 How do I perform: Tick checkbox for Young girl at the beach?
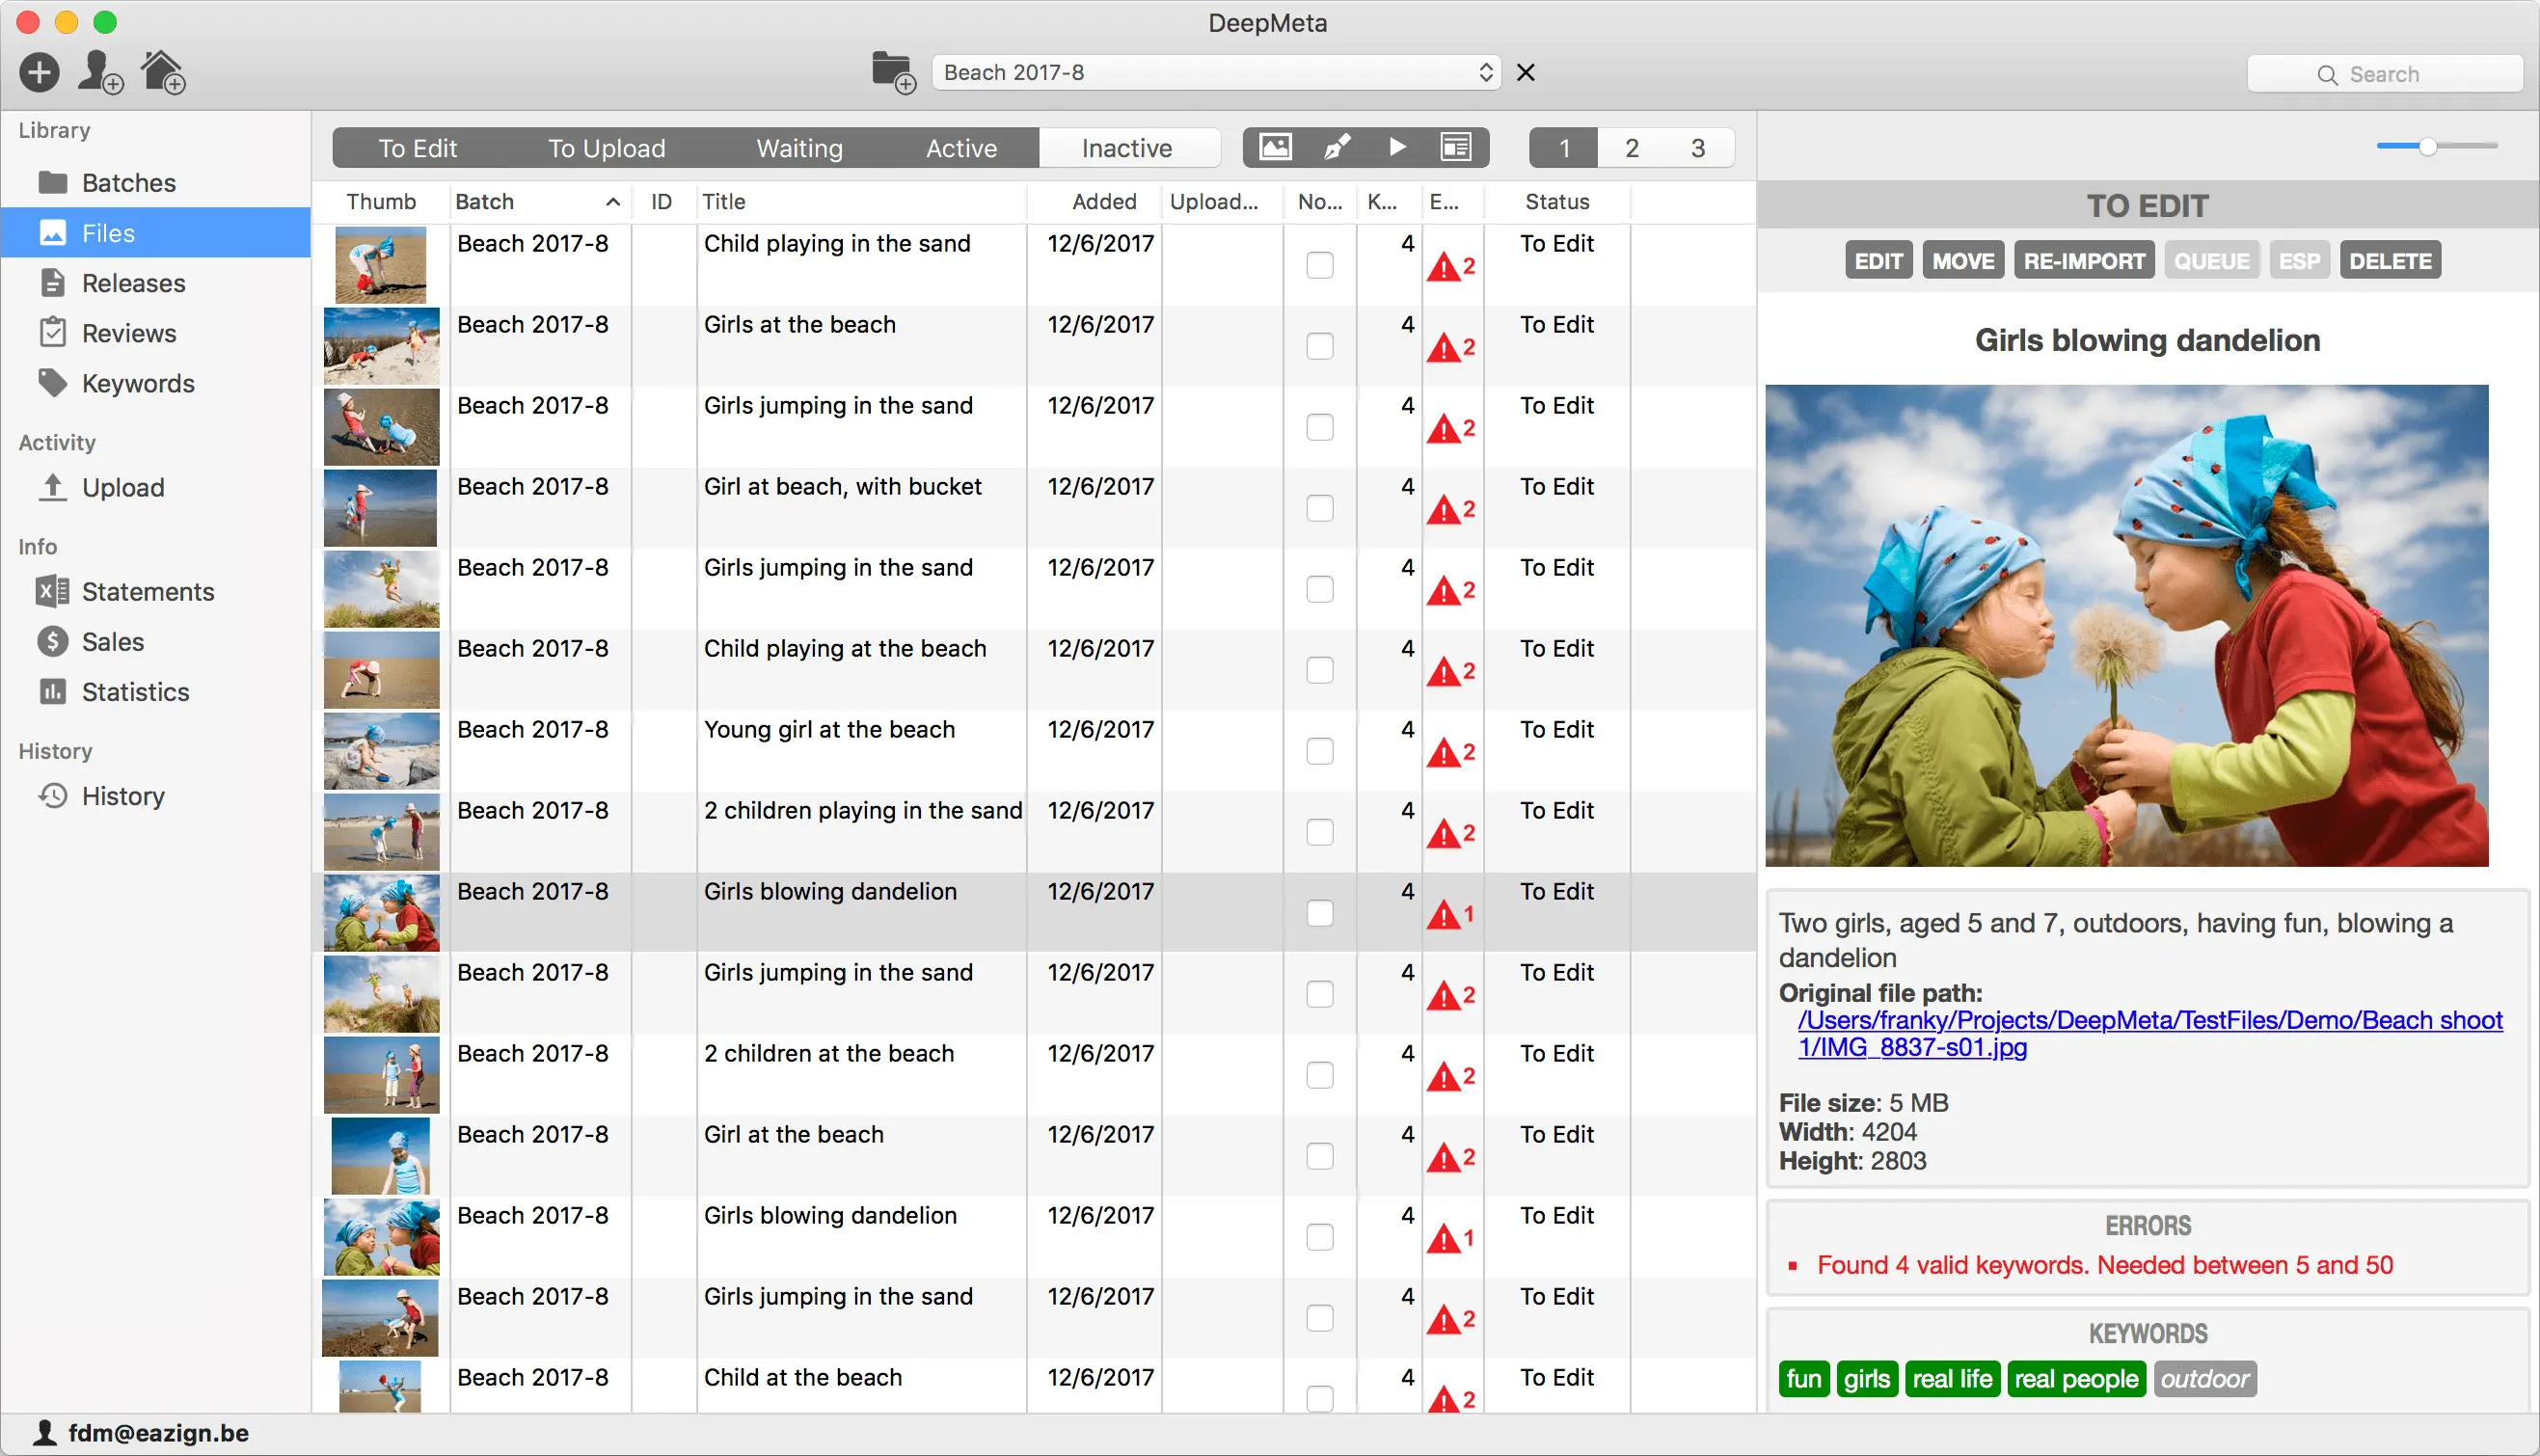1319,751
